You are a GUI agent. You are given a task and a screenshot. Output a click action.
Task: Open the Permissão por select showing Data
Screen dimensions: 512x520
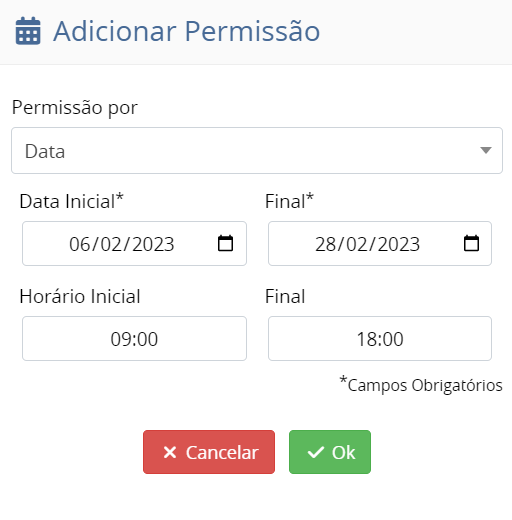[257, 150]
